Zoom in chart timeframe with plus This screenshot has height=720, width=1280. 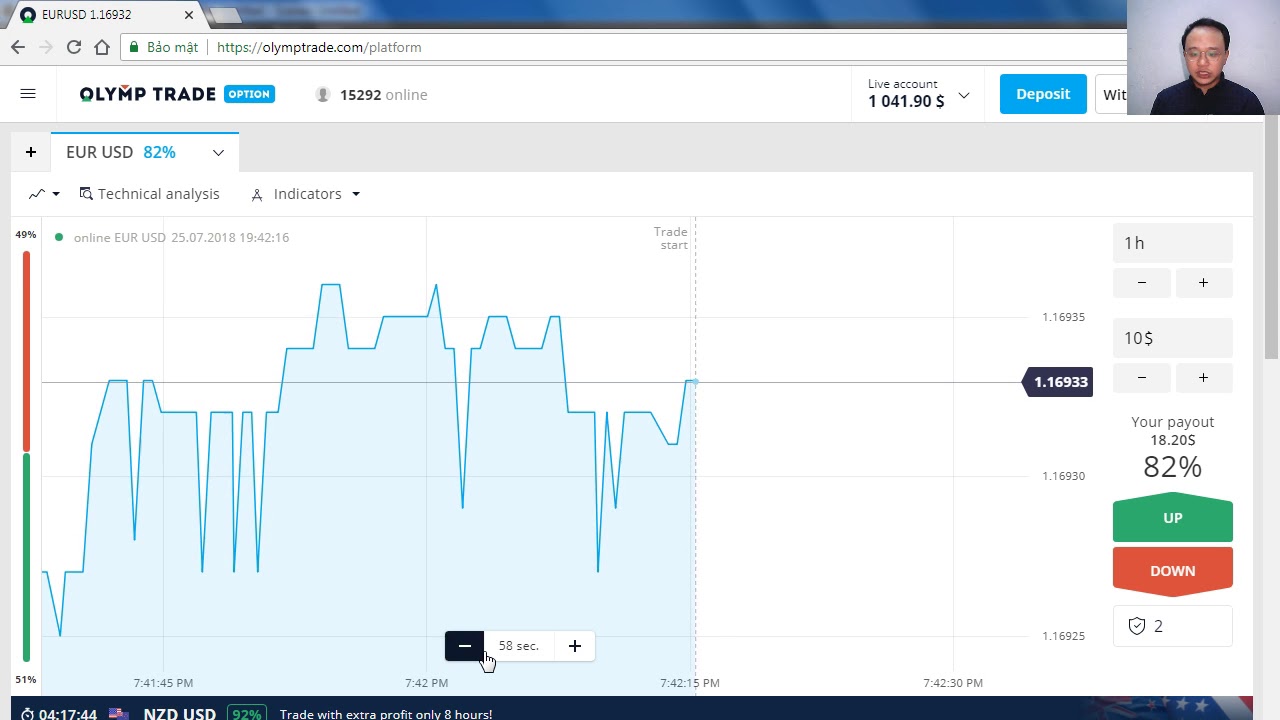(575, 646)
